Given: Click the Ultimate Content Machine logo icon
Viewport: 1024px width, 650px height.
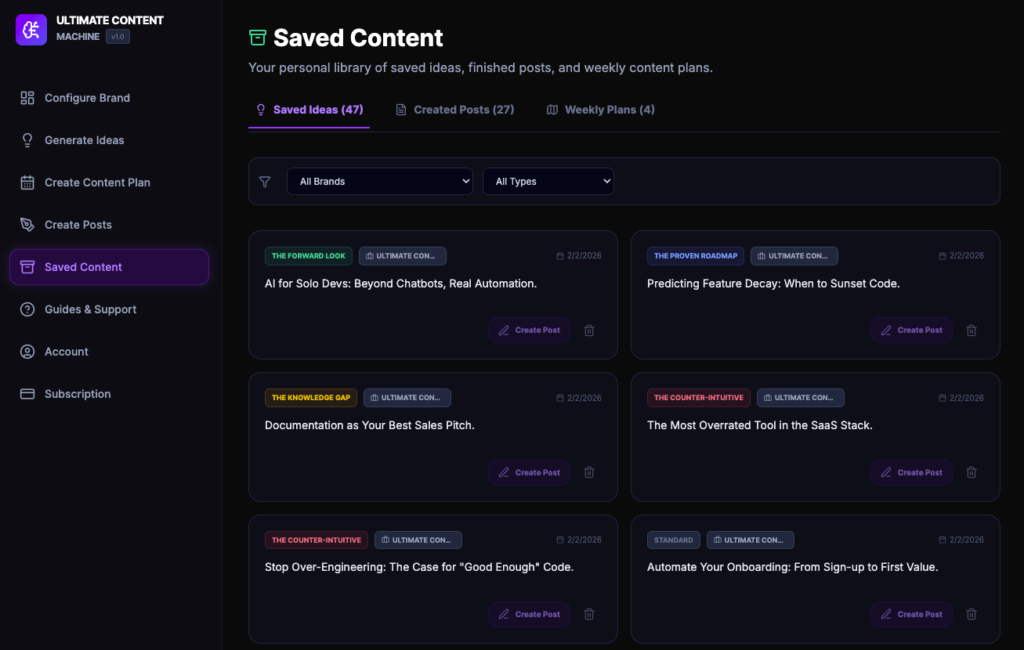Looking at the screenshot, I should (31, 29).
